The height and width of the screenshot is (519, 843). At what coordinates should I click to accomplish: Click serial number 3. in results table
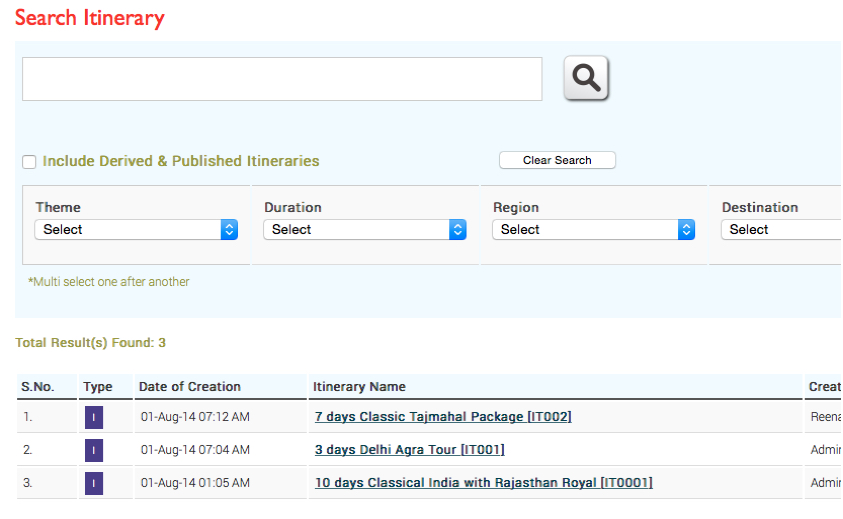[x=27, y=483]
